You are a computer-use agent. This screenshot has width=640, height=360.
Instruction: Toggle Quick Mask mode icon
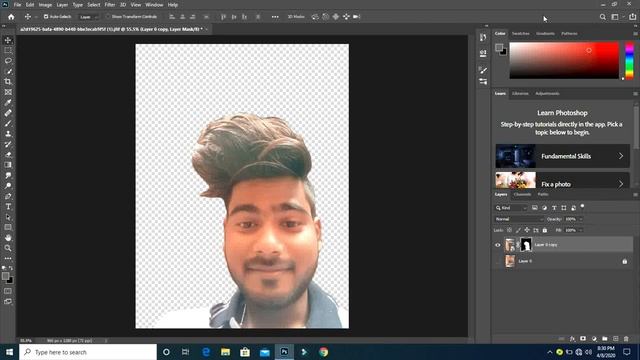pyautogui.click(x=8, y=291)
